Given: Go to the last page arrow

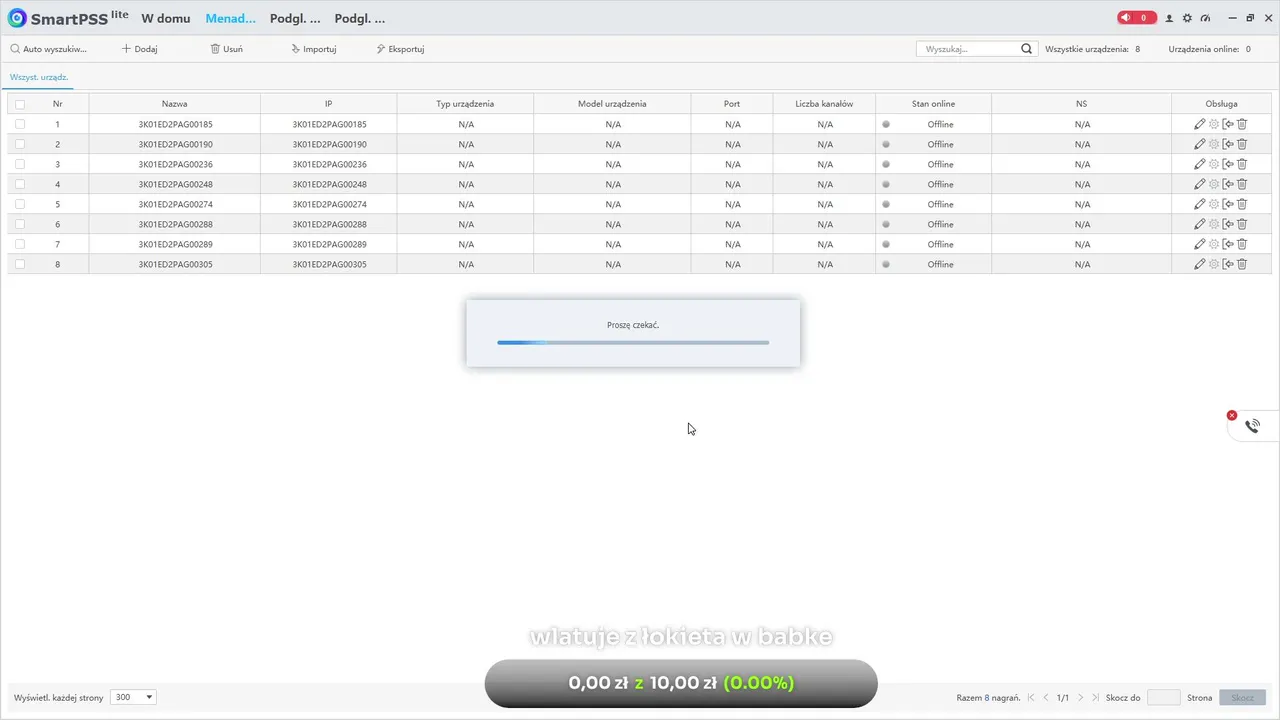Looking at the screenshot, I should click(1096, 697).
